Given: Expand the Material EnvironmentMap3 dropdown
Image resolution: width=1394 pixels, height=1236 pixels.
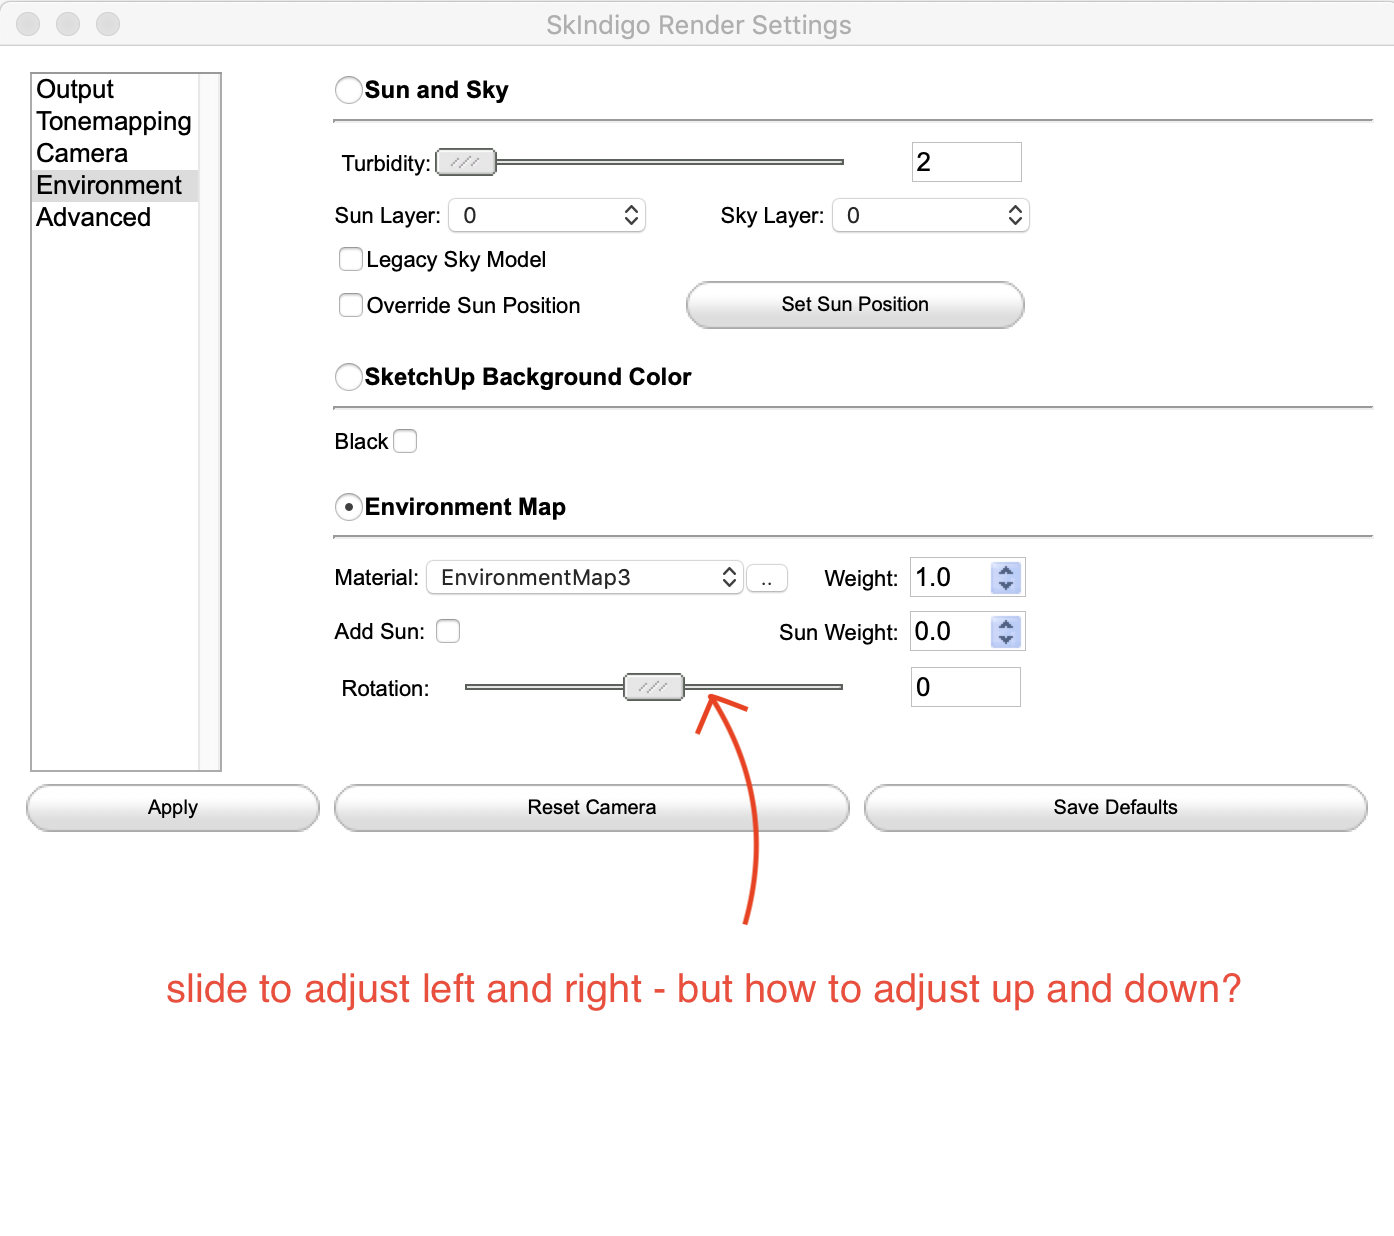Looking at the screenshot, I should [x=584, y=578].
